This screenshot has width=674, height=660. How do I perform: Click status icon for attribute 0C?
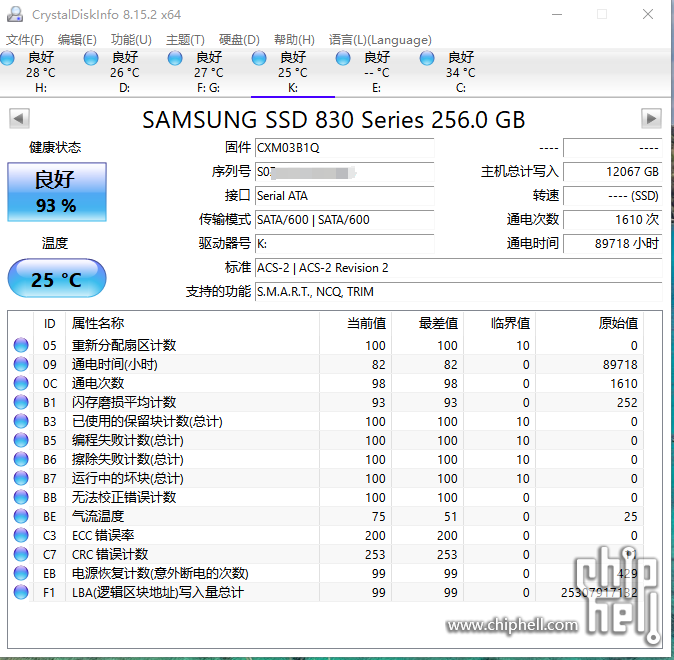pyautogui.click(x=21, y=383)
